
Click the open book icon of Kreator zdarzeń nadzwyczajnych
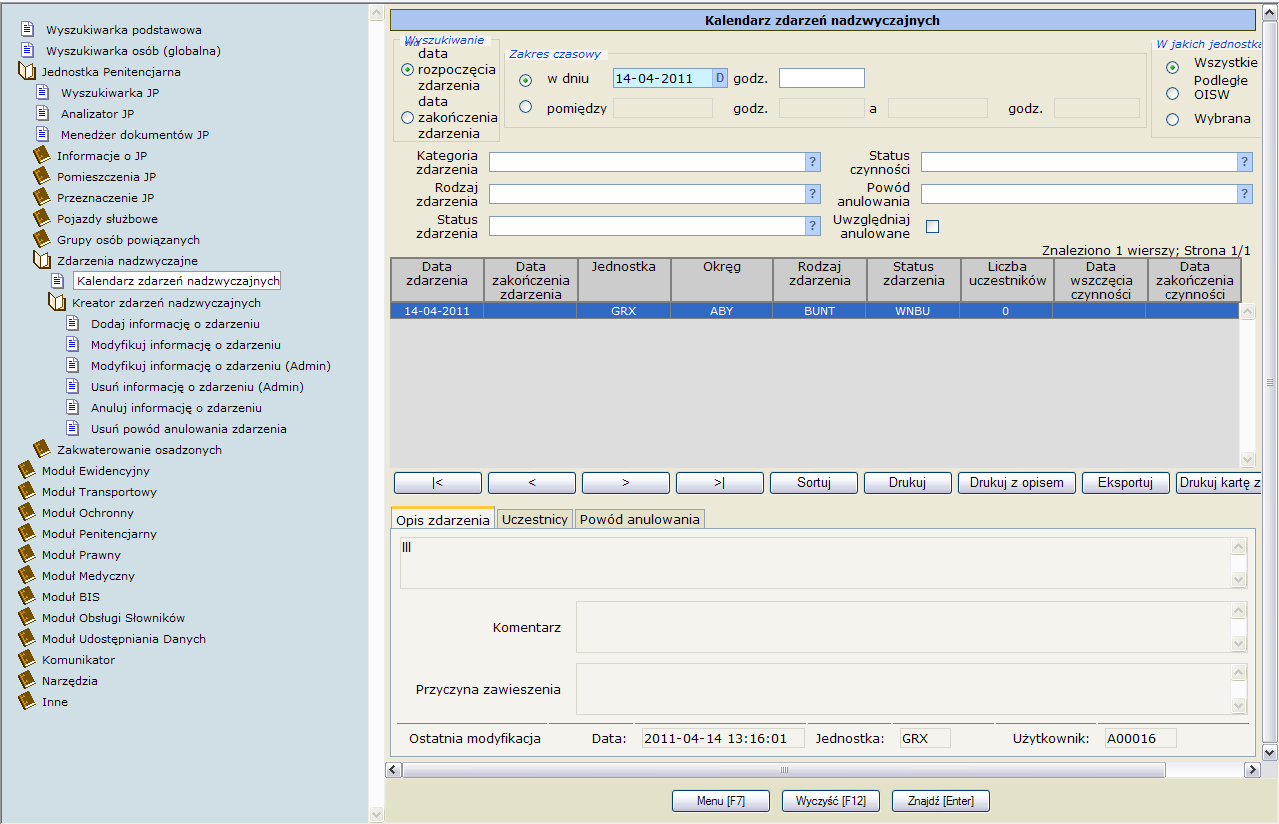pyautogui.click(x=57, y=302)
